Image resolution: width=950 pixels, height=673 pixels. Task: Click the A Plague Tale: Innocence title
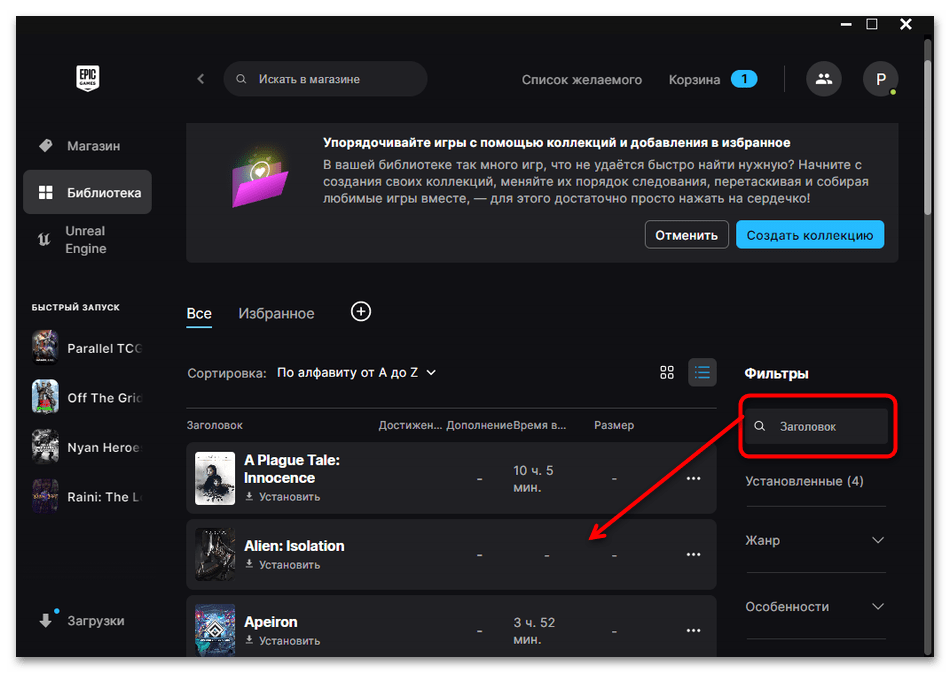point(292,469)
